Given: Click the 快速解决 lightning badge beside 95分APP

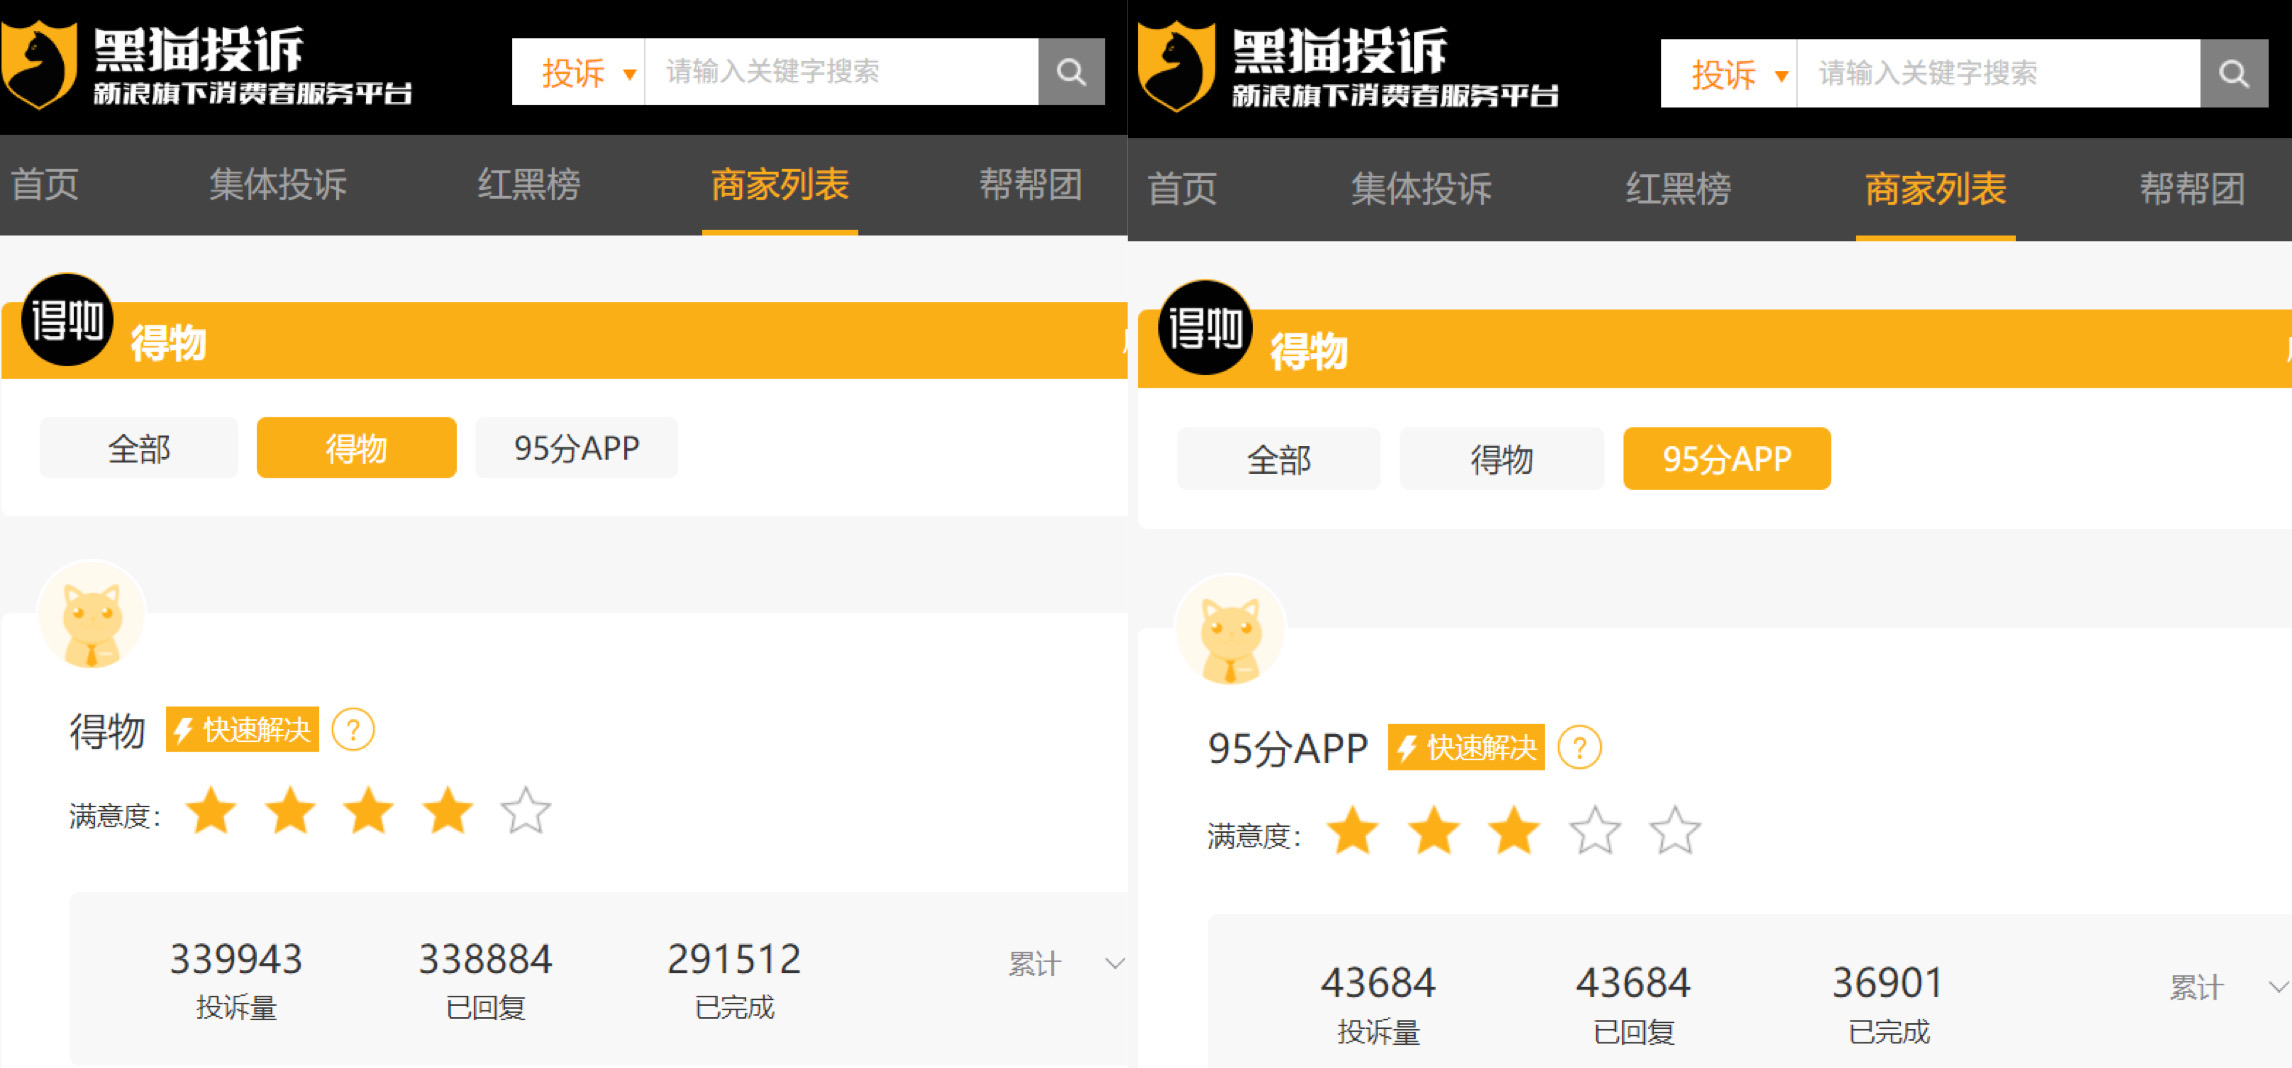Looking at the screenshot, I should (1466, 748).
